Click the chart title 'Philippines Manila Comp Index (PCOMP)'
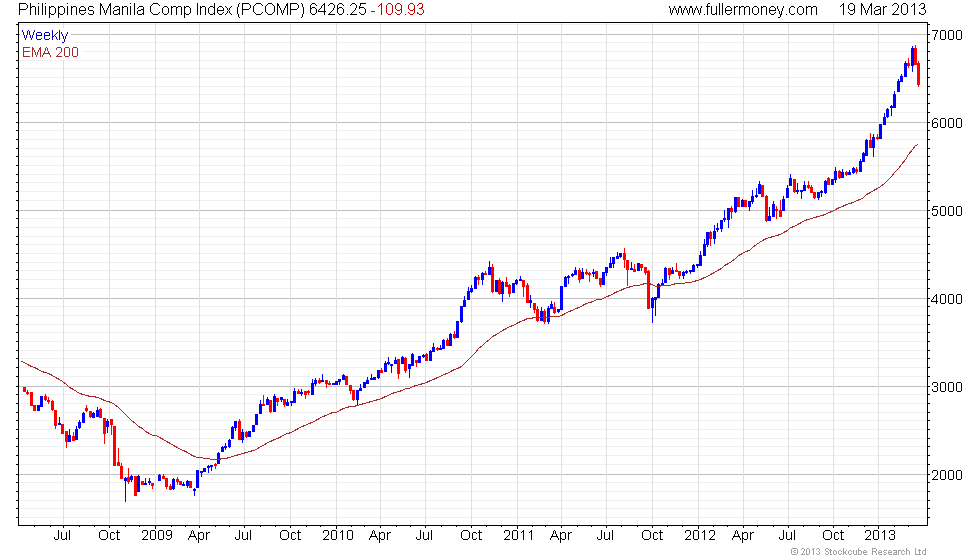Screen dimensions: 980x560 pyautogui.click(x=161, y=9)
